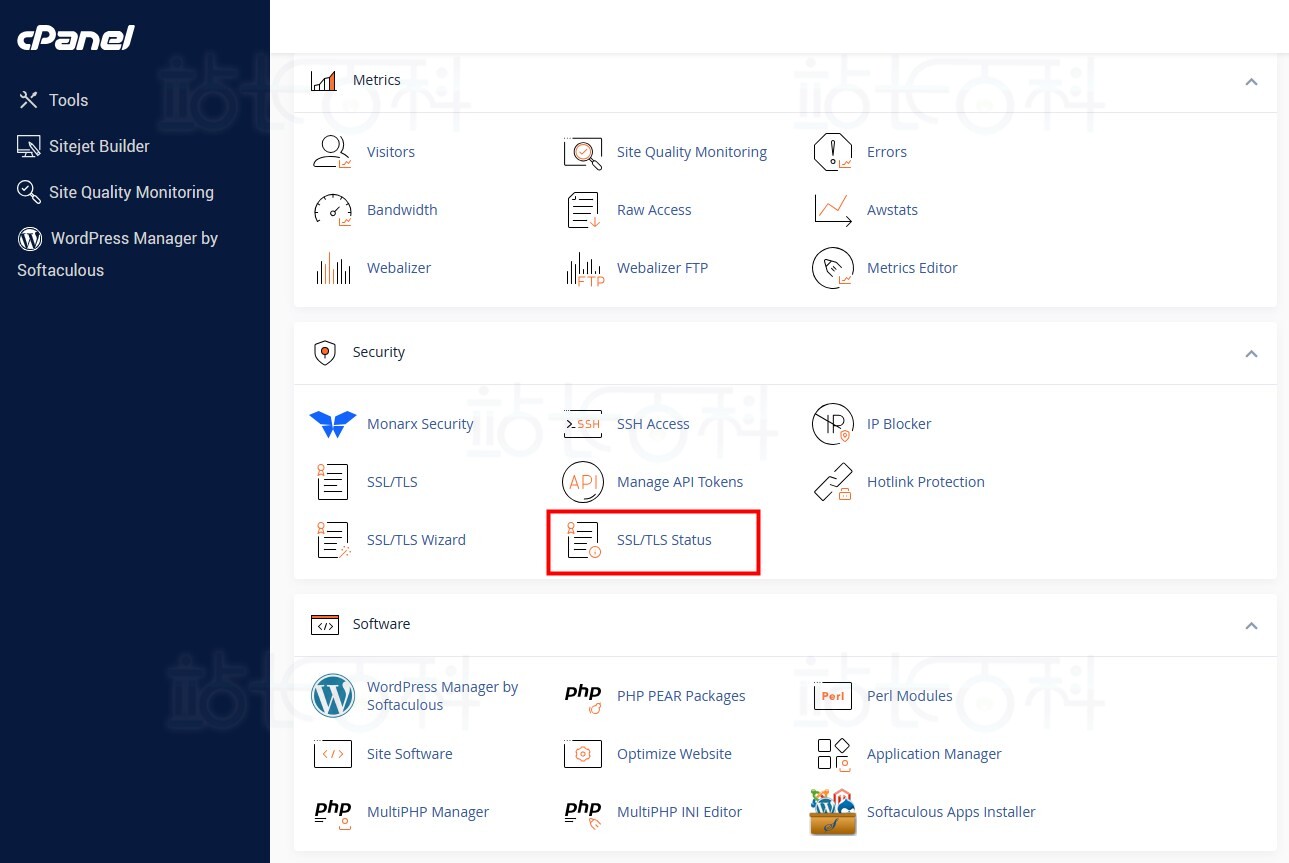This screenshot has height=863, width=1289.
Task: Open Tools from the sidebar
Action: (69, 100)
